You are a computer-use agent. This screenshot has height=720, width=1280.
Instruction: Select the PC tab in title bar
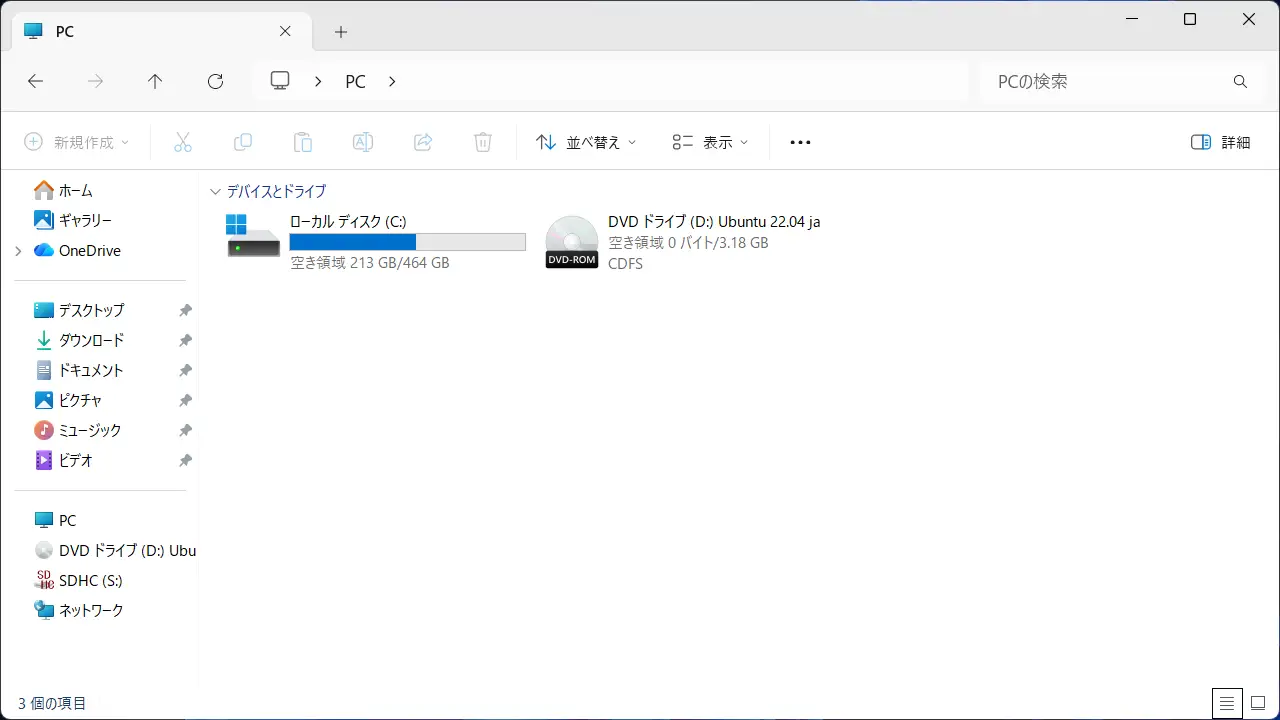pos(150,32)
